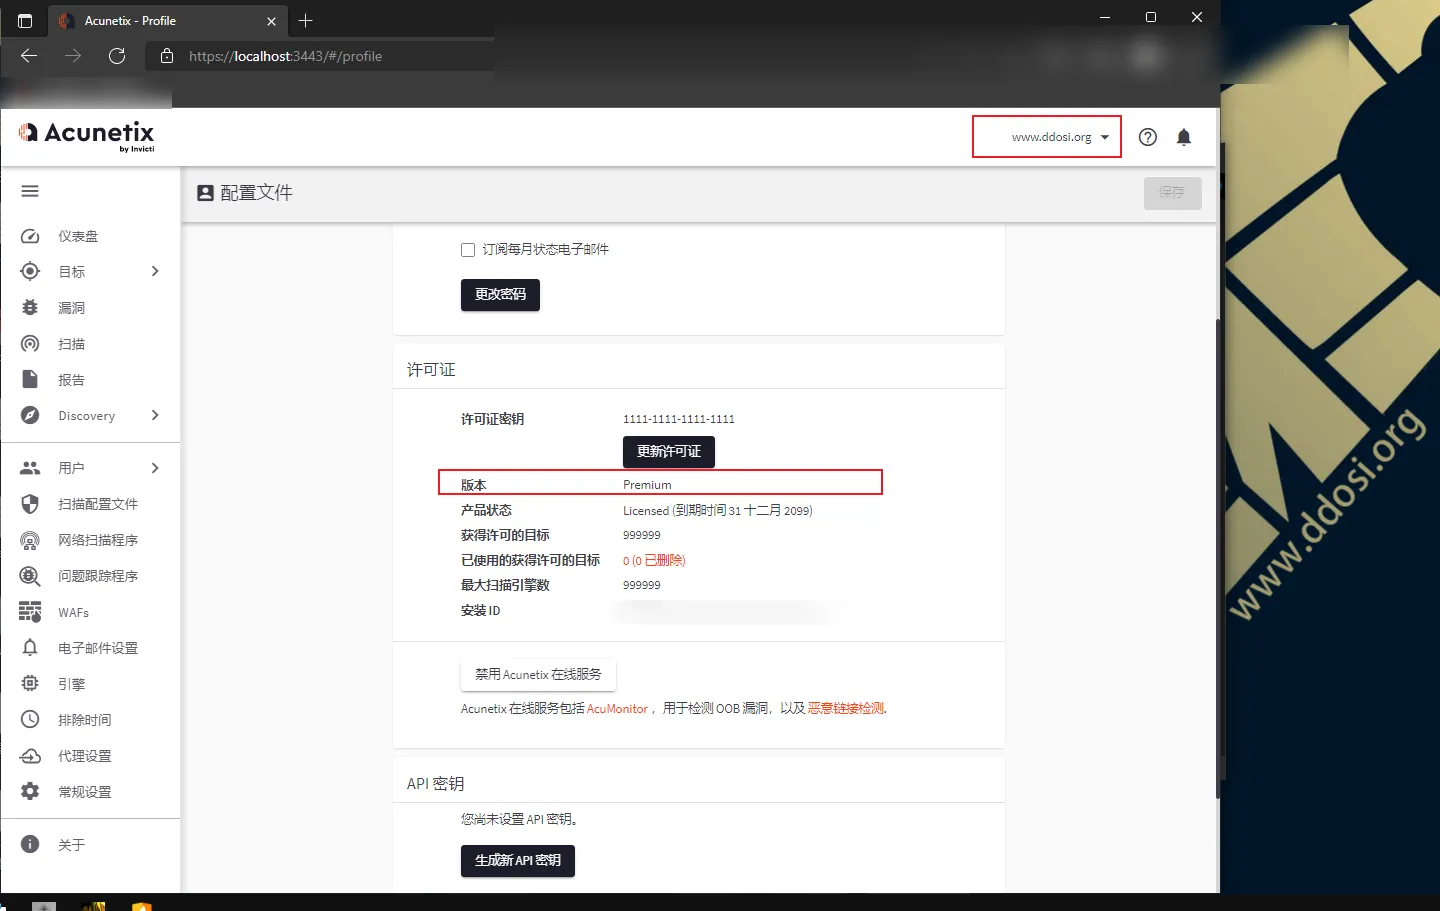Open the browser tab actions menu icon
This screenshot has height=911, width=1440.
(25, 20)
